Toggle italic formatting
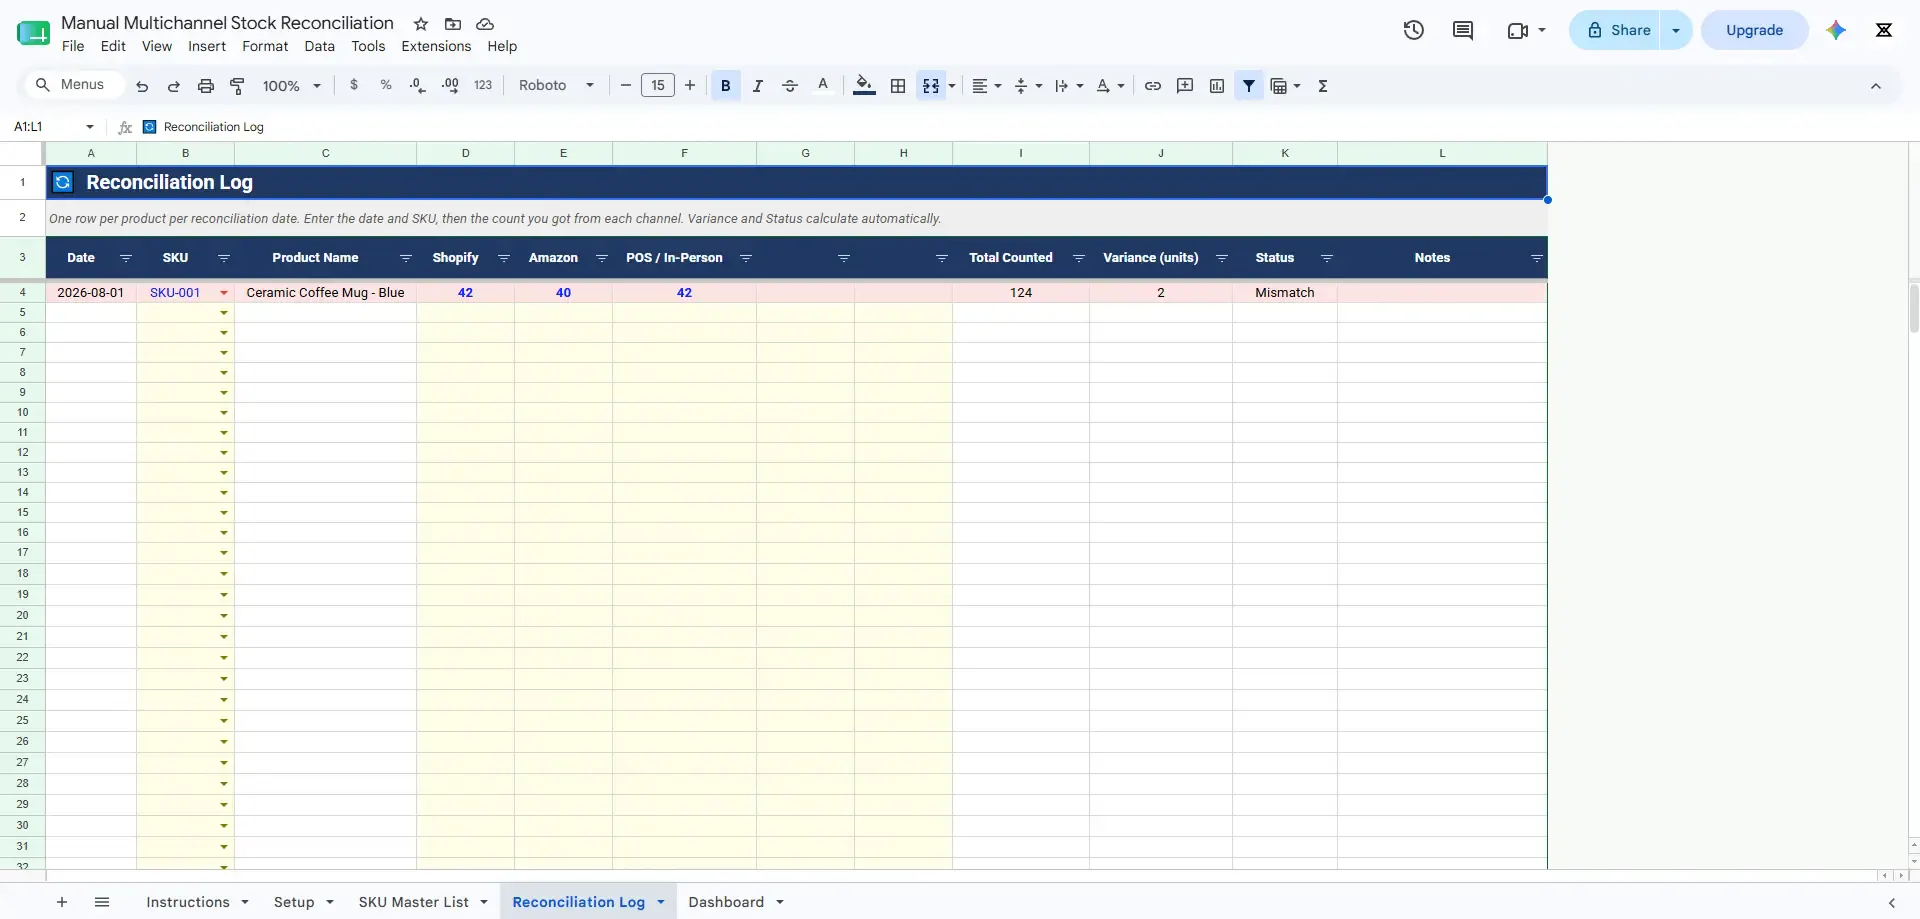This screenshot has width=1920, height=919. (x=758, y=86)
